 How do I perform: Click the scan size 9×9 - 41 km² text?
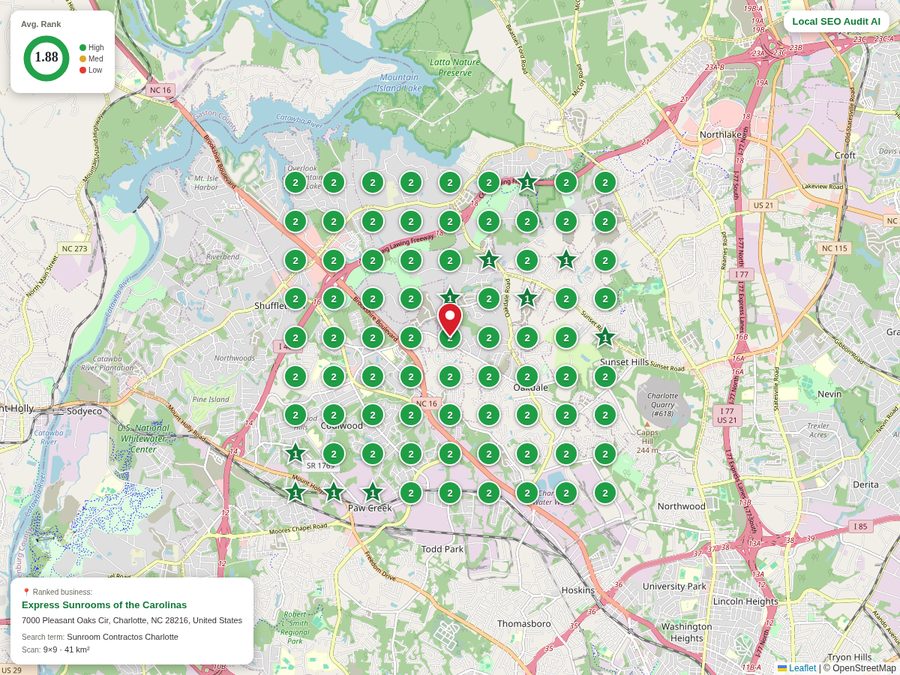(66, 650)
